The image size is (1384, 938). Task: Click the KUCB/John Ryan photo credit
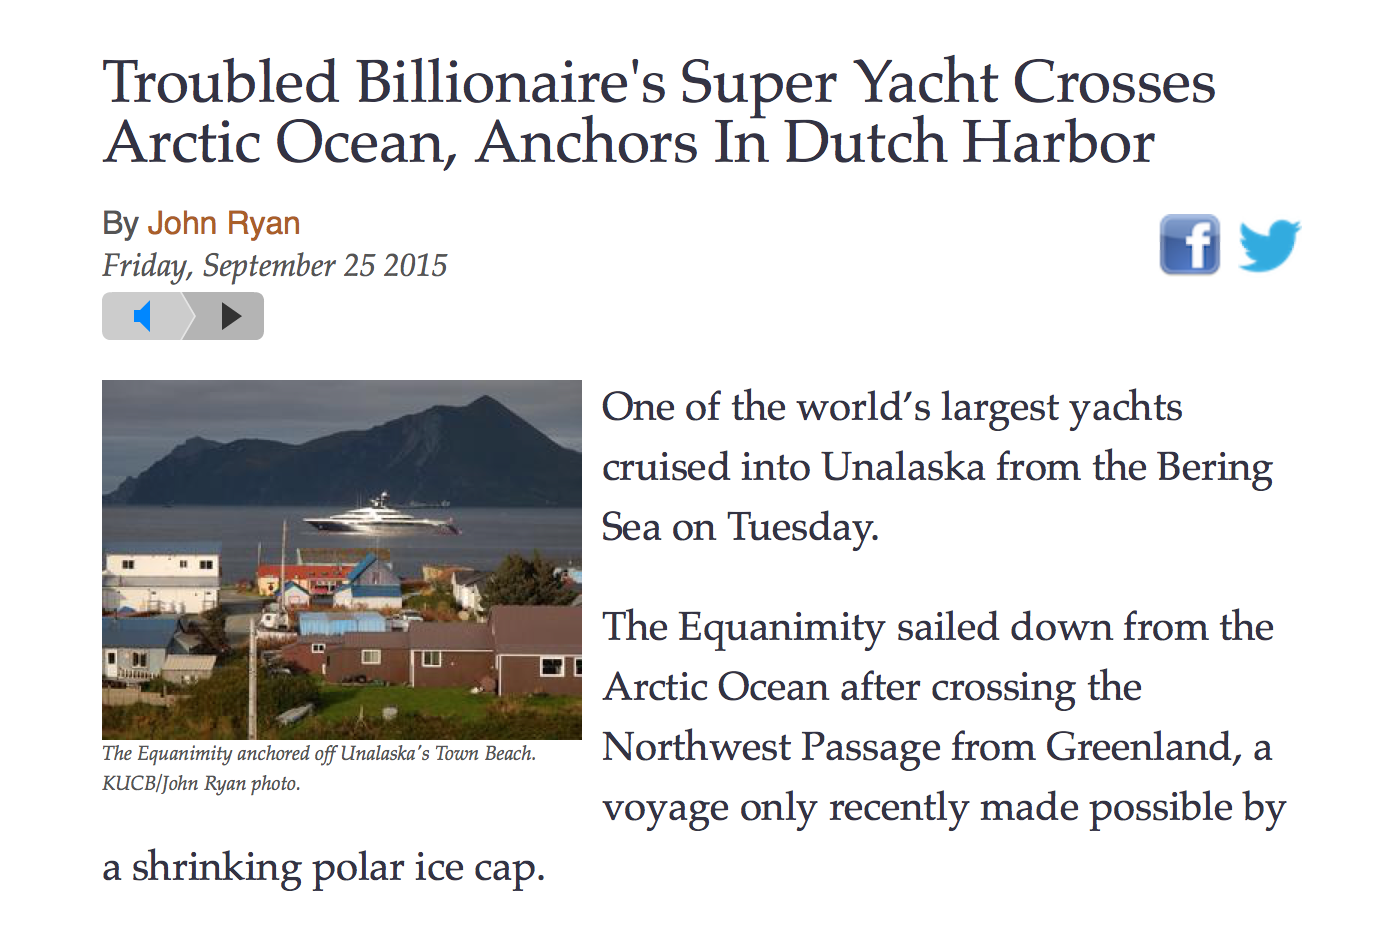tap(201, 783)
